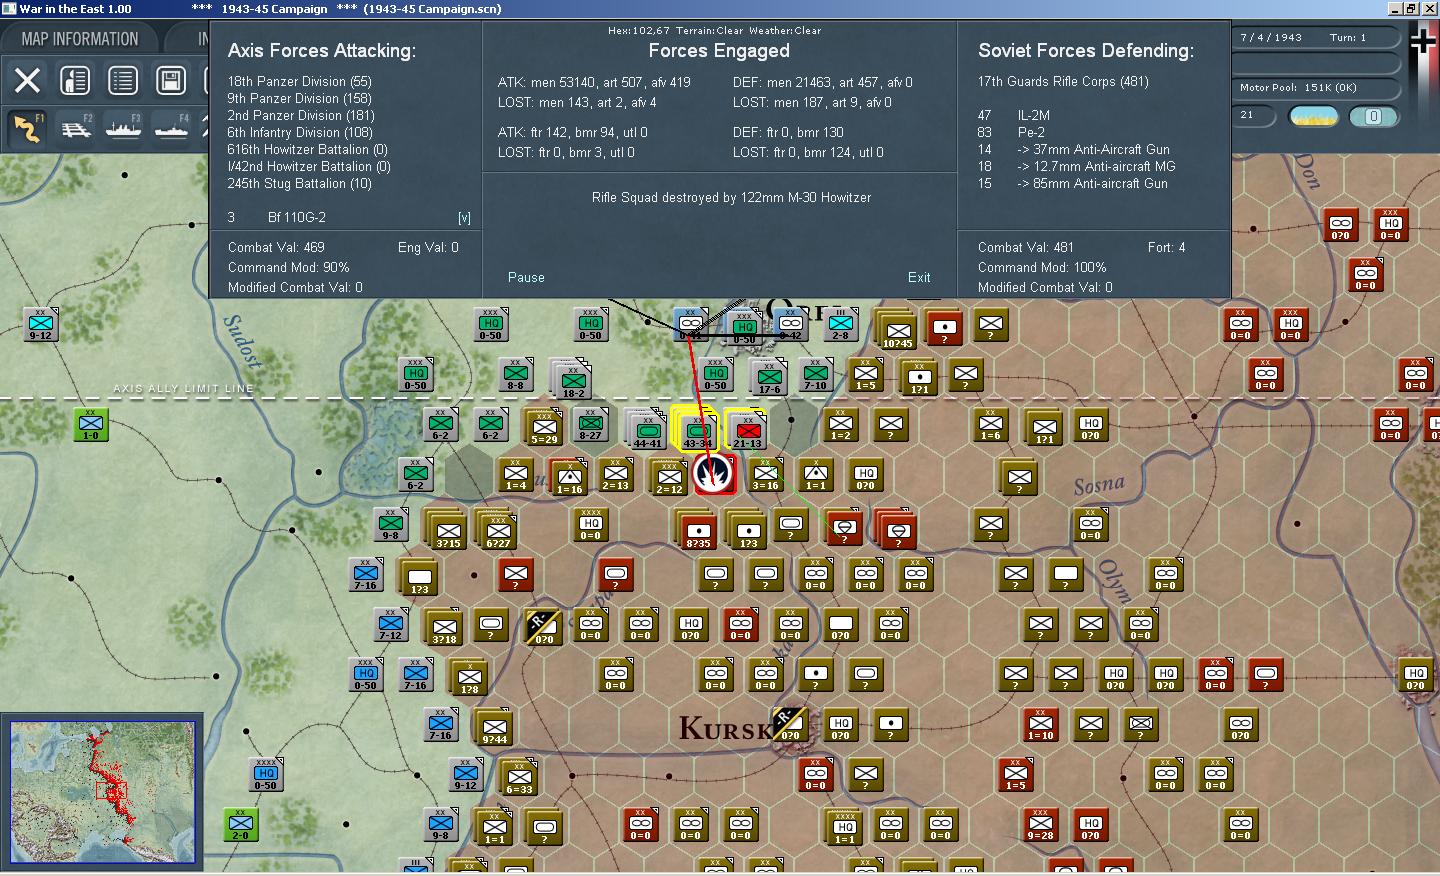This screenshot has width=1440, height=876.
Task: Toggle the F2 rail mode button
Action: pos(75,128)
